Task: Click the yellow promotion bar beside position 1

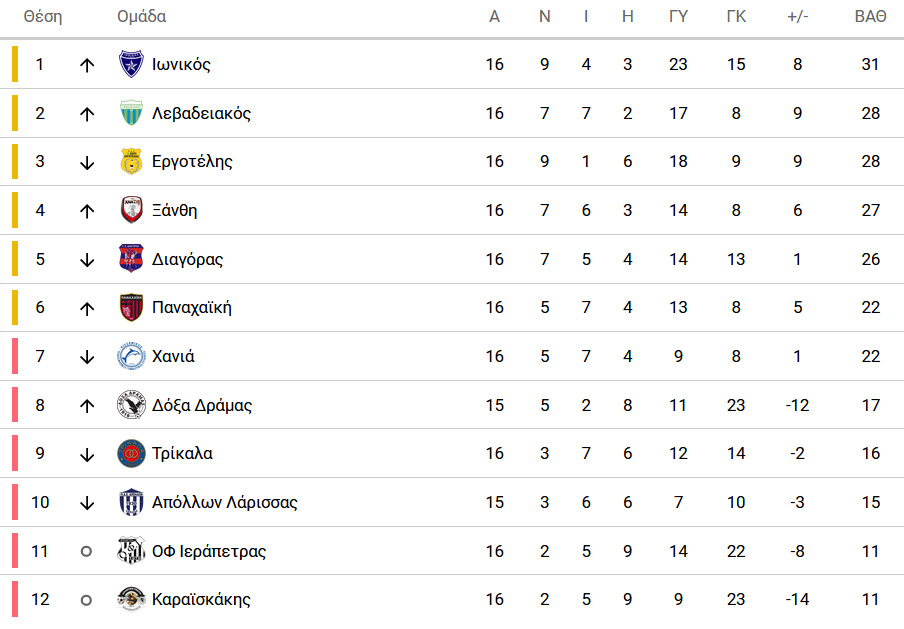Action: tap(15, 64)
